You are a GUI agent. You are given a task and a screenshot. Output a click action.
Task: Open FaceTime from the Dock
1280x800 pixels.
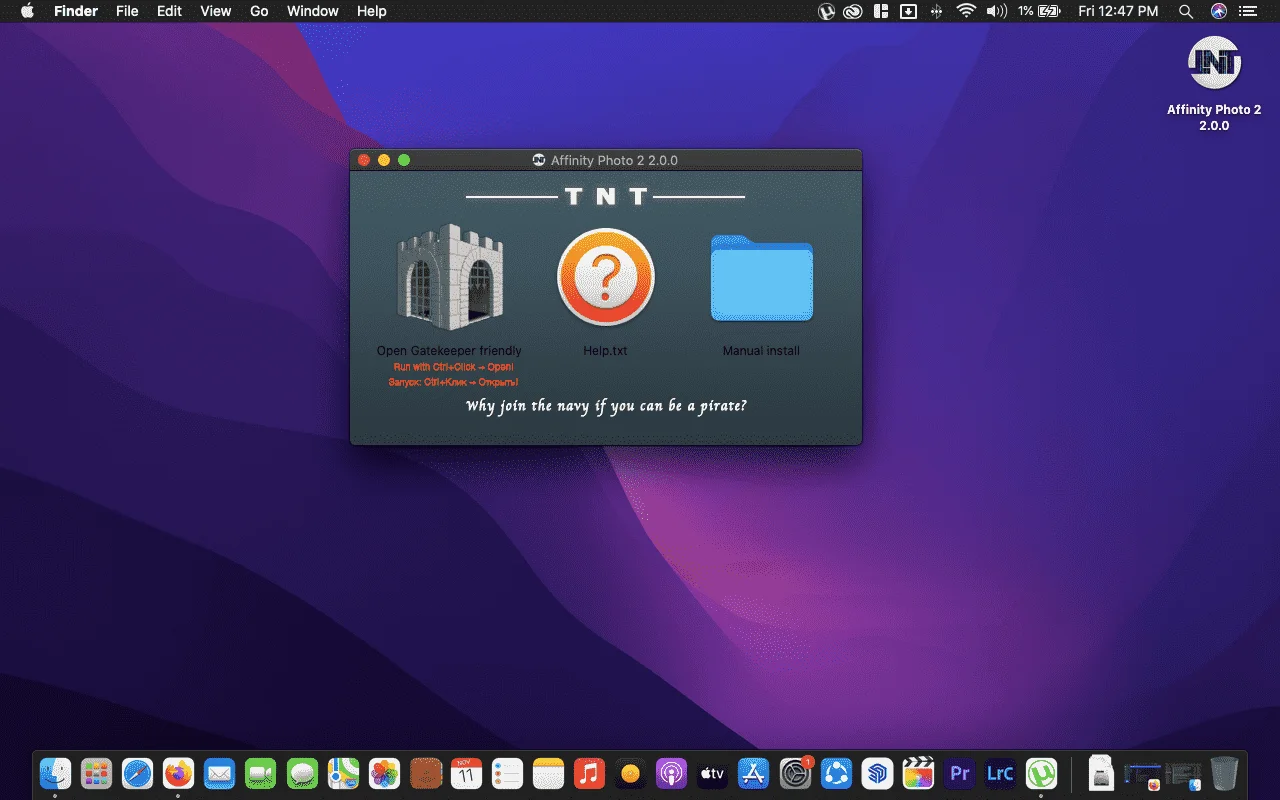point(260,773)
